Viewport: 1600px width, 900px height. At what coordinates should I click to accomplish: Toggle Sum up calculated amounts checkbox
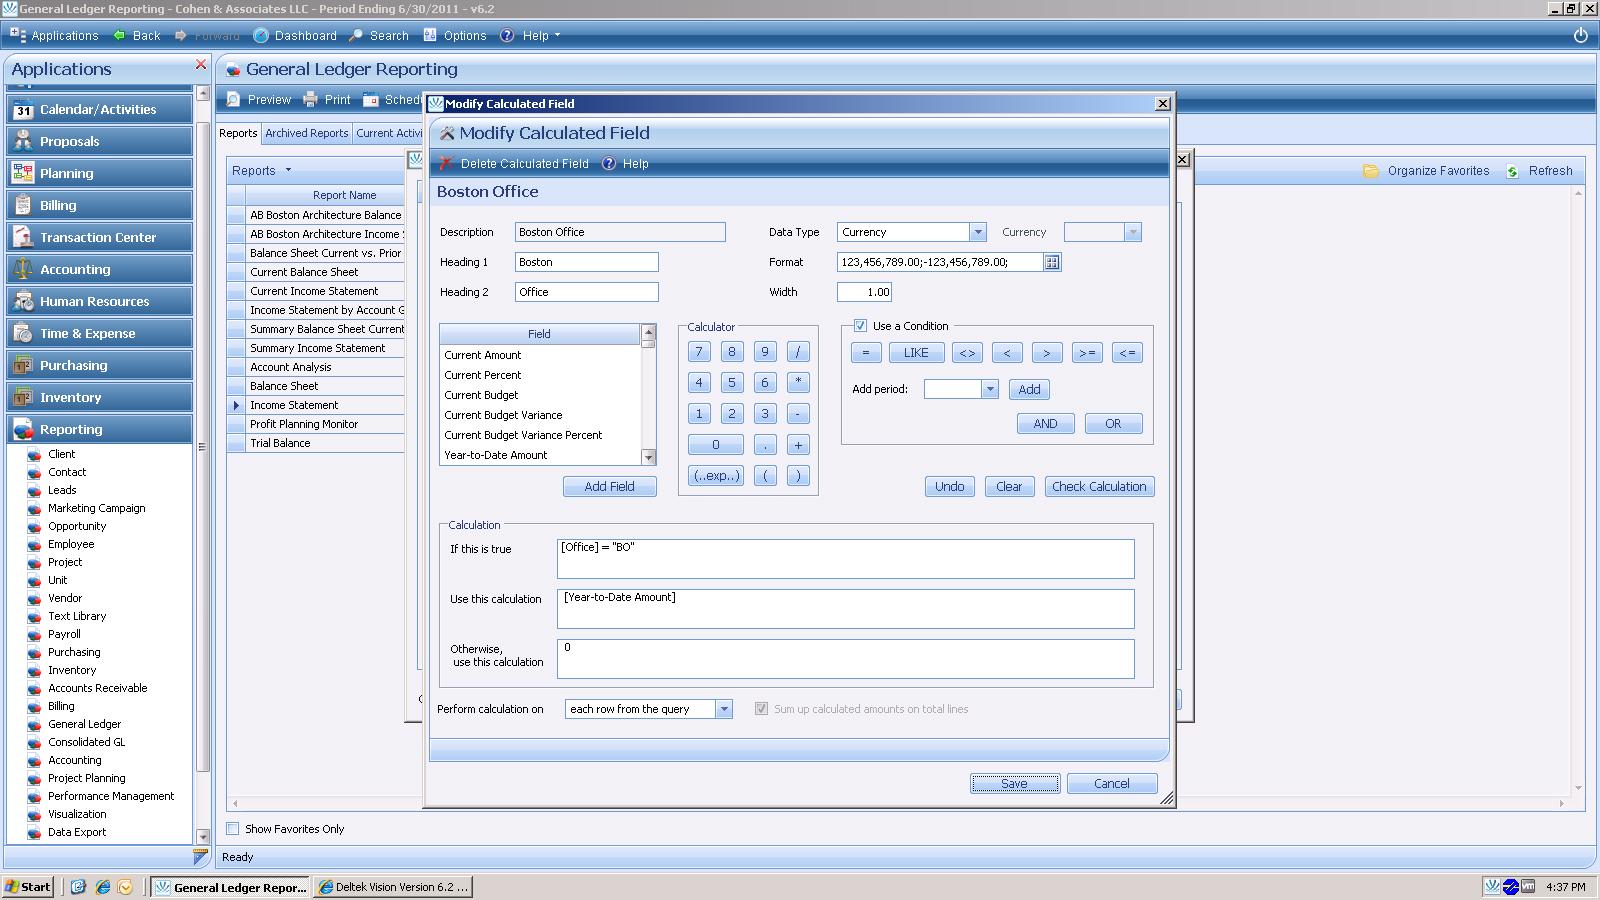[x=761, y=709]
